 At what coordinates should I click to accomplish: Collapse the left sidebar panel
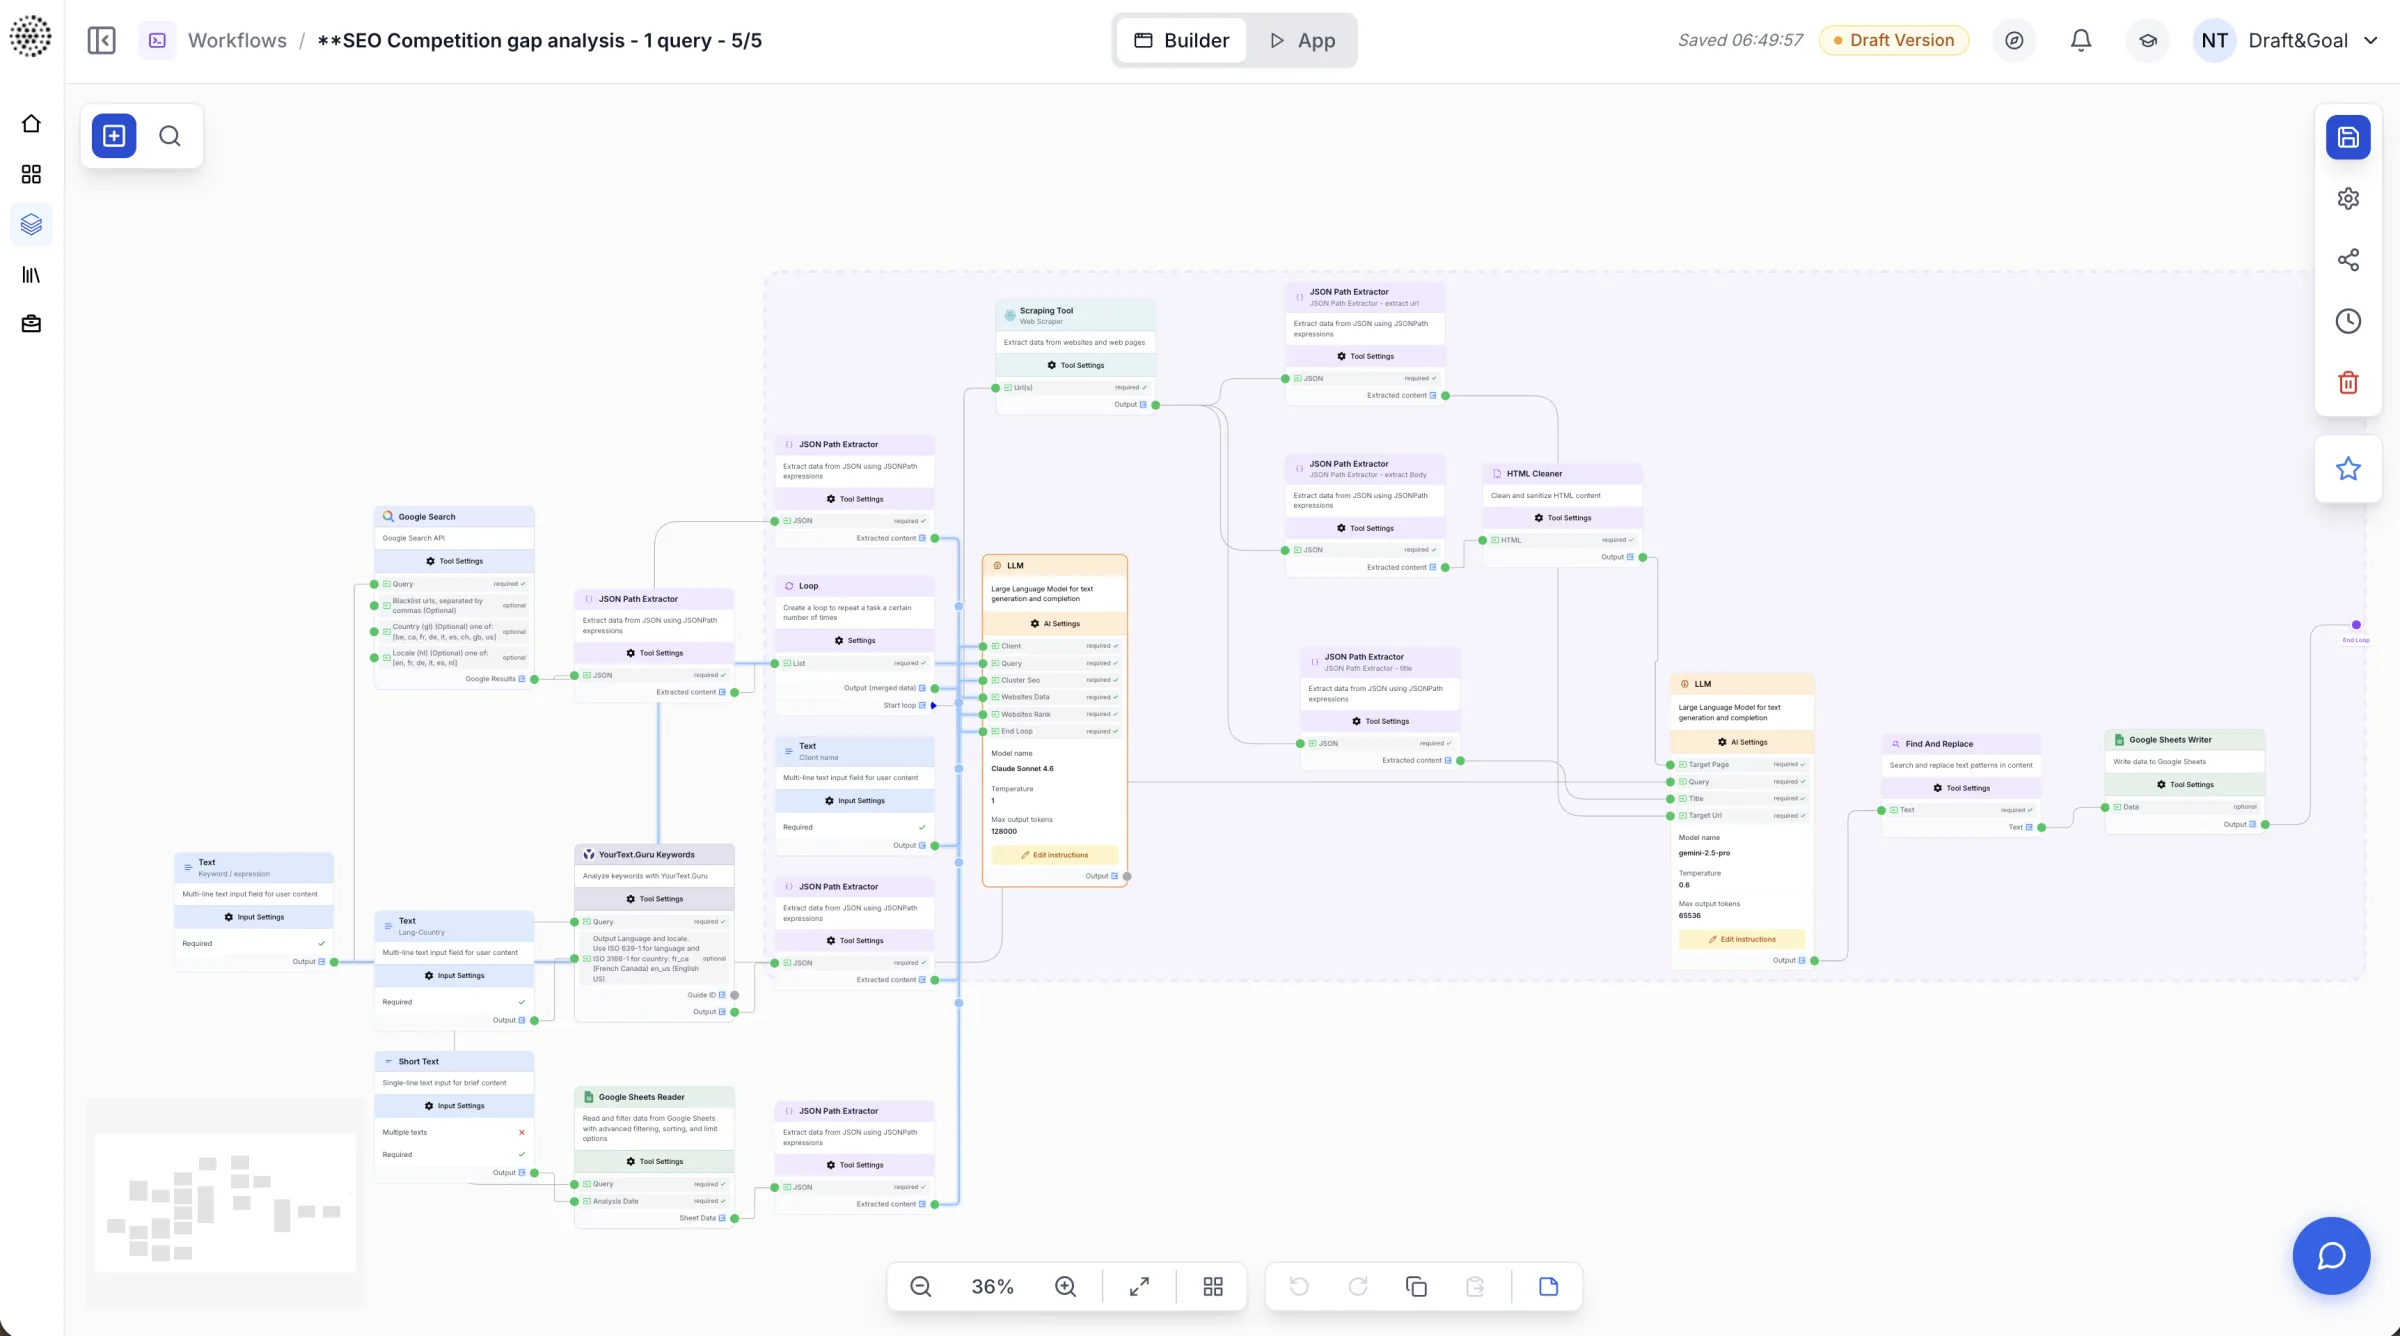(101, 40)
